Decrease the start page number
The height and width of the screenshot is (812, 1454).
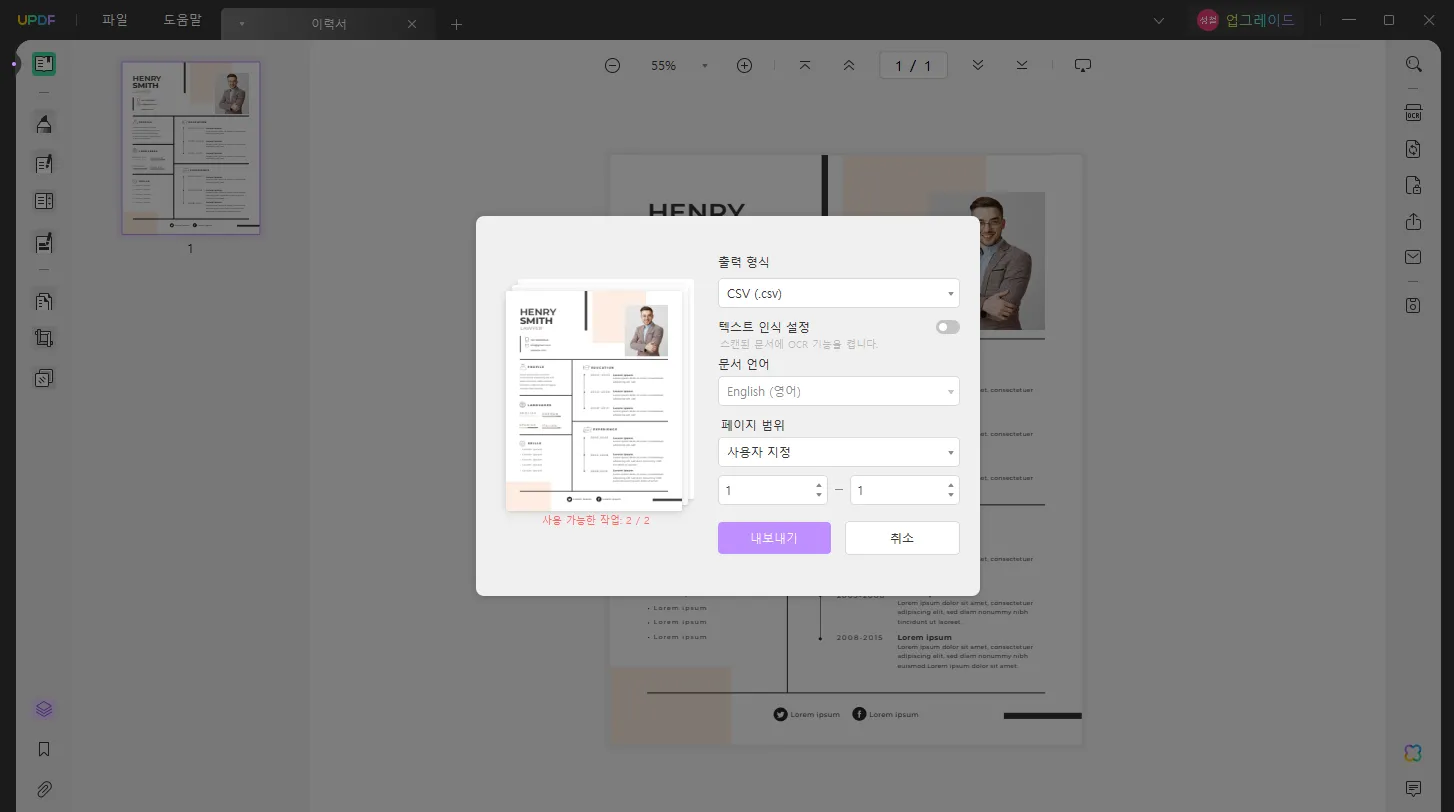pyautogui.click(x=819, y=496)
